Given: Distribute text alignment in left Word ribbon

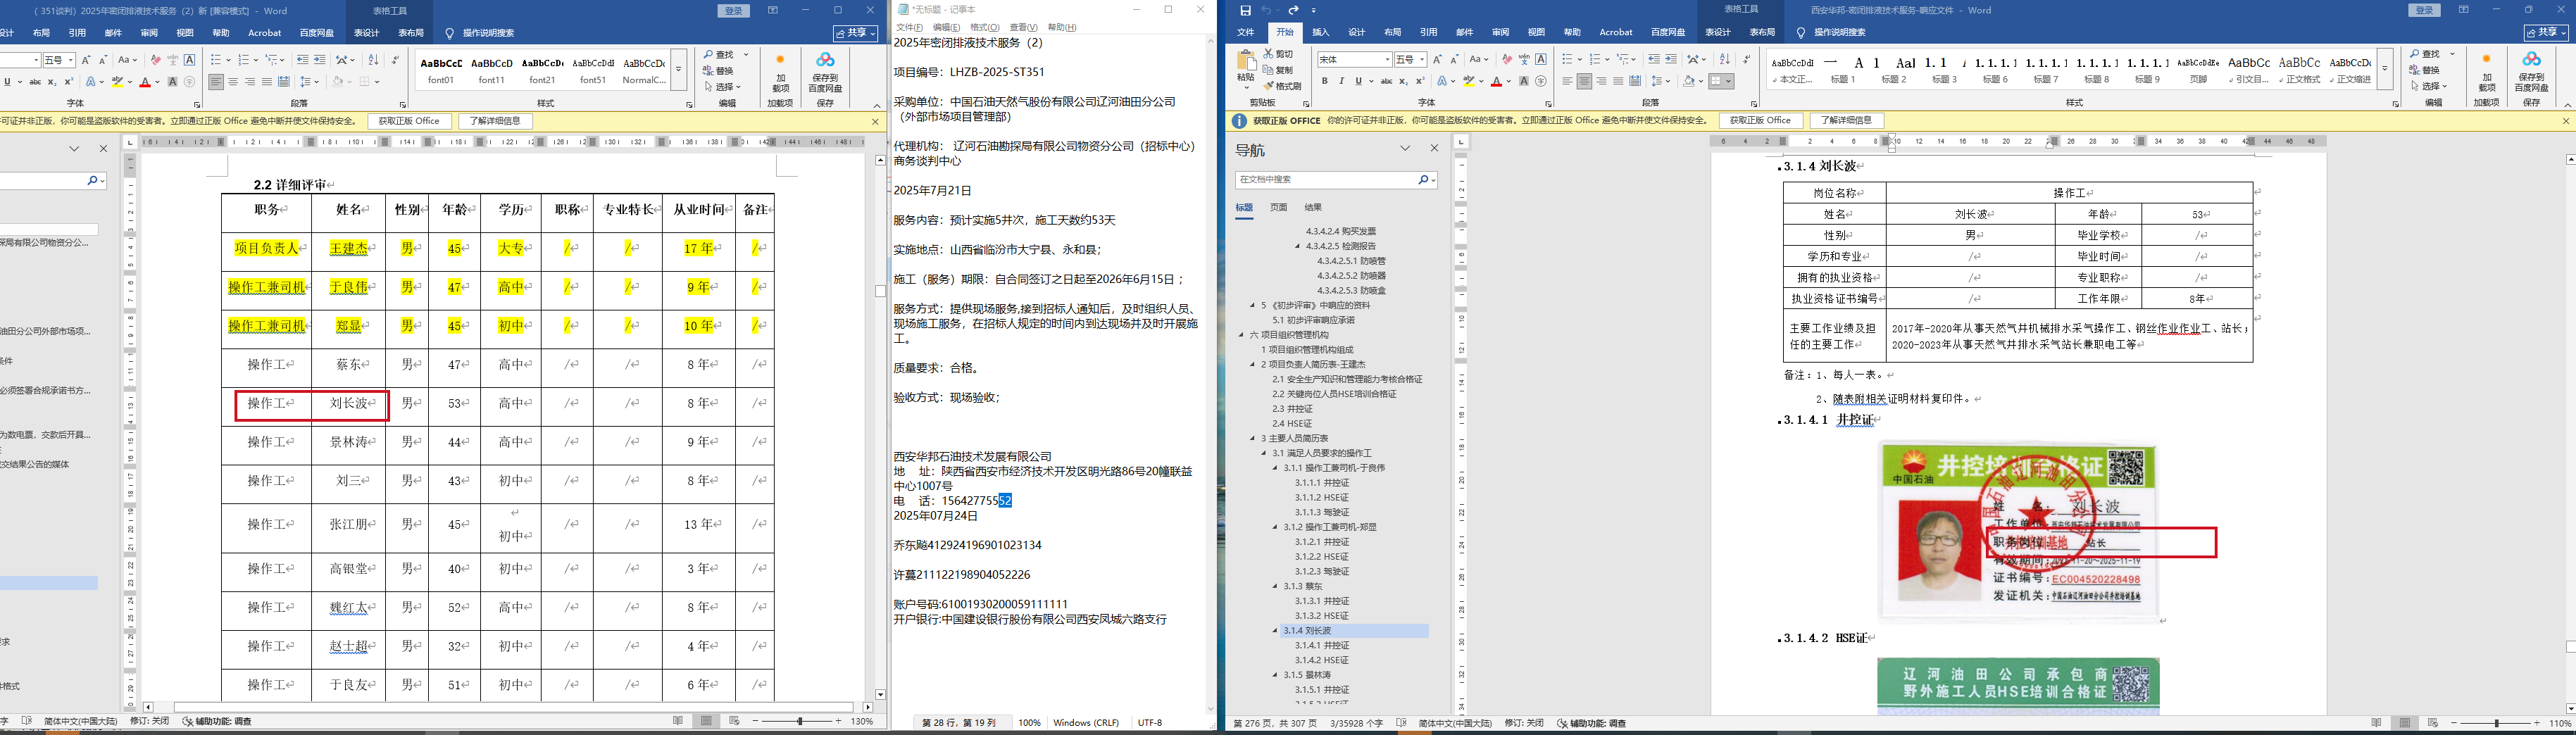Looking at the screenshot, I should tap(284, 82).
